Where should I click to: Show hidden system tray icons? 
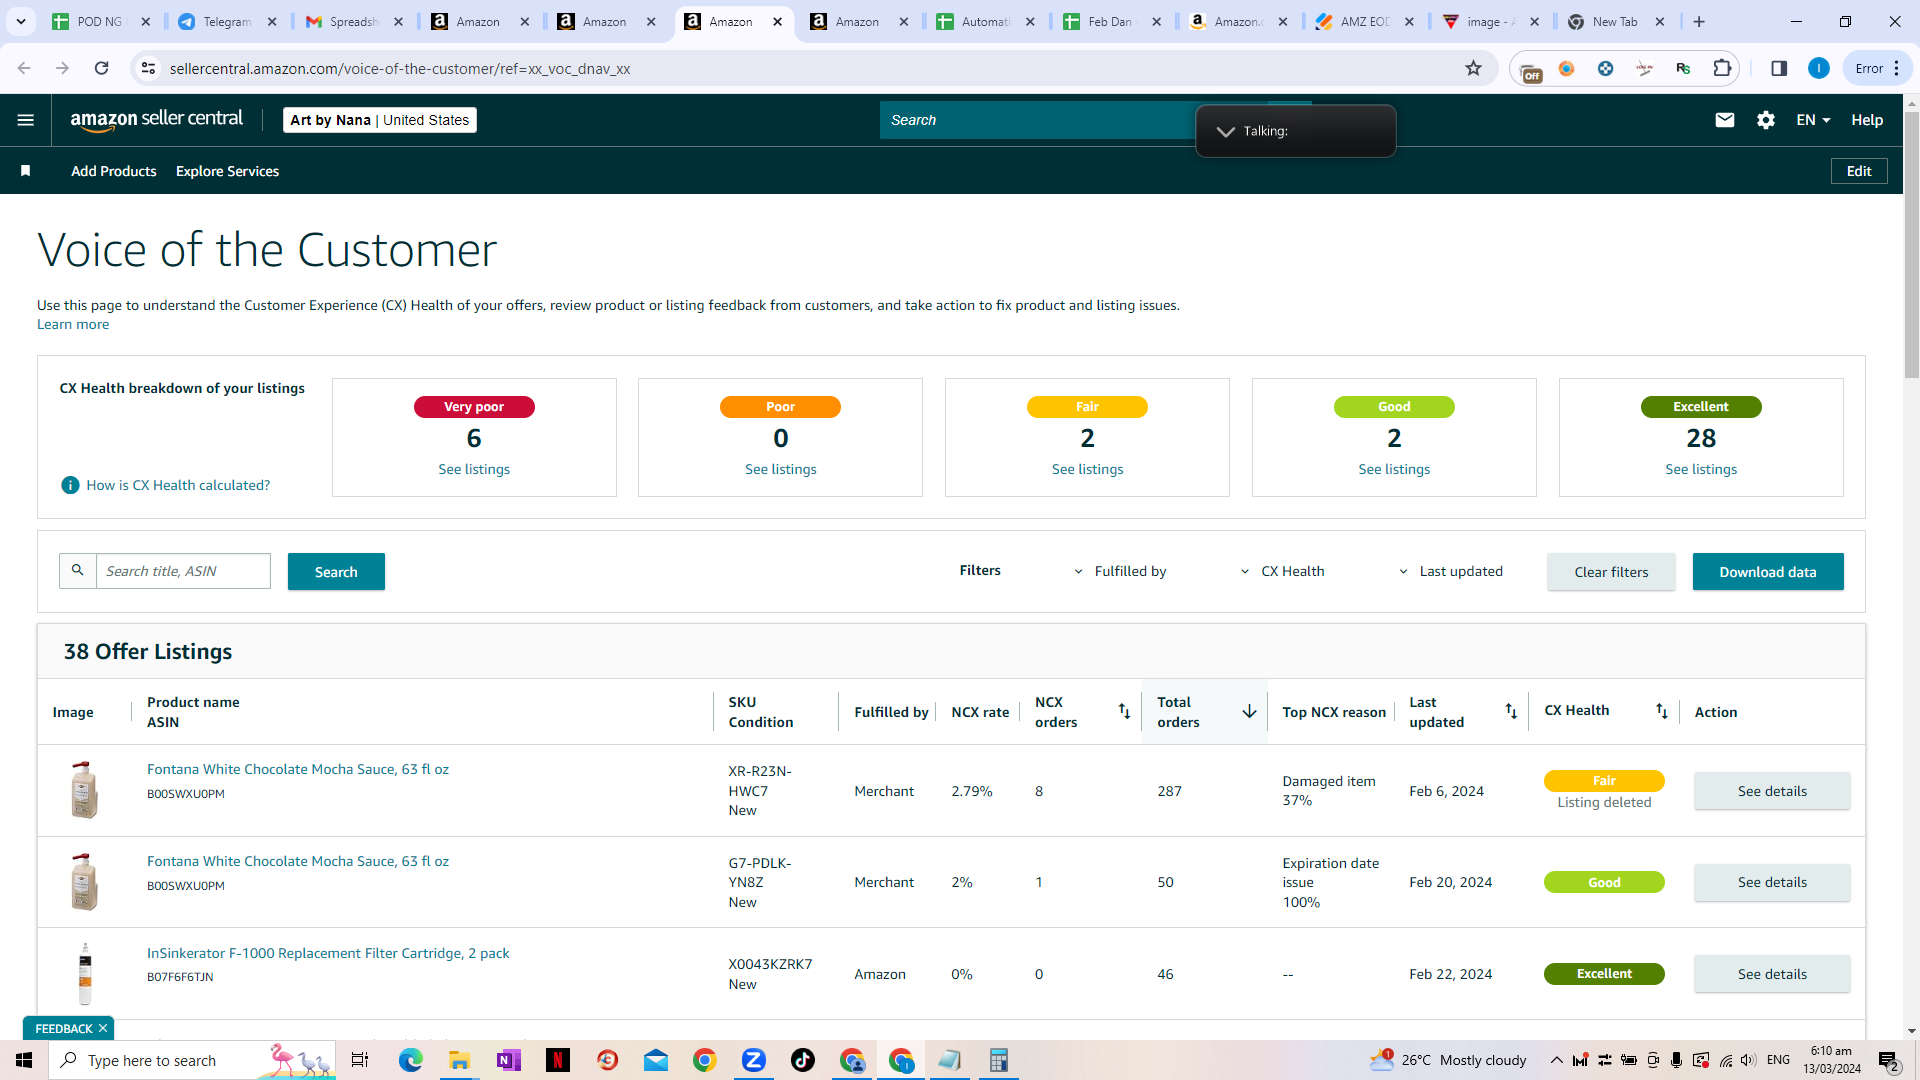[x=1557, y=1060]
